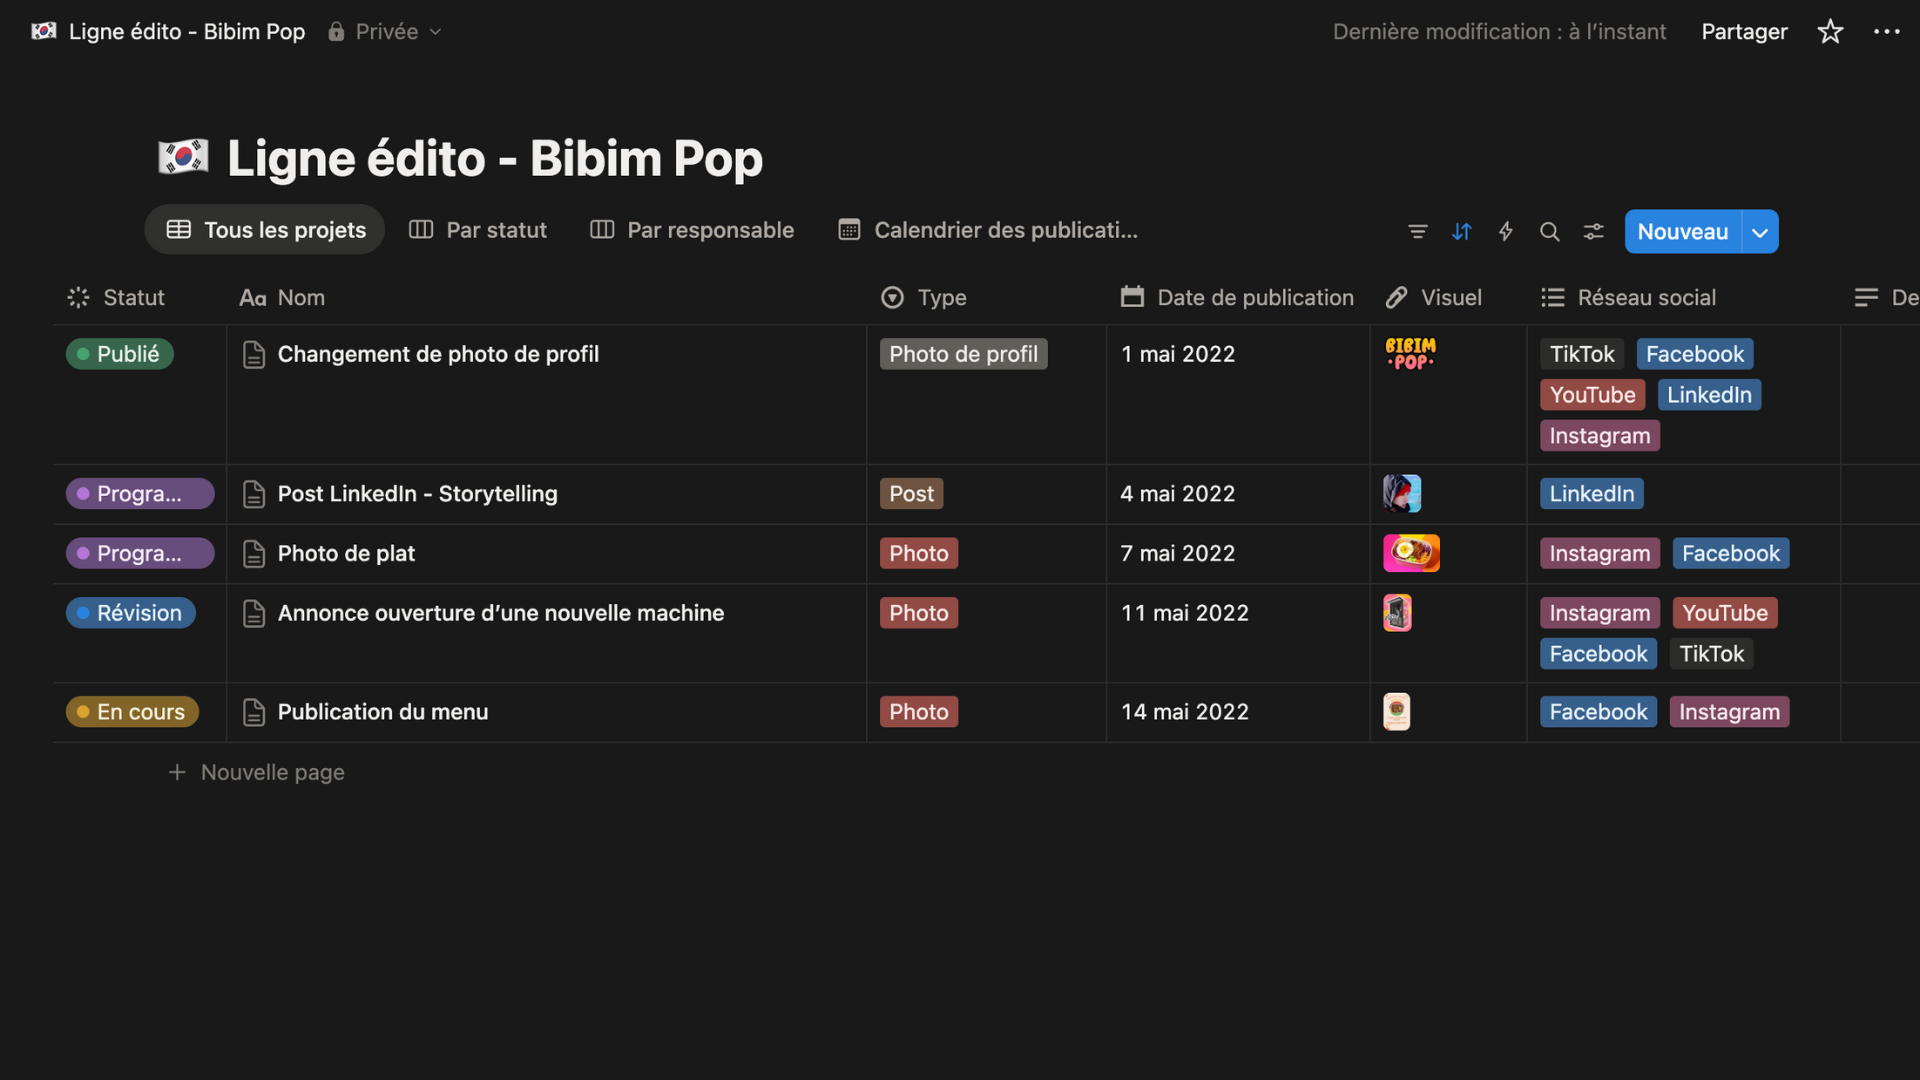
Task: Open the Photo de plat visual thumbnail
Action: [1410, 553]
